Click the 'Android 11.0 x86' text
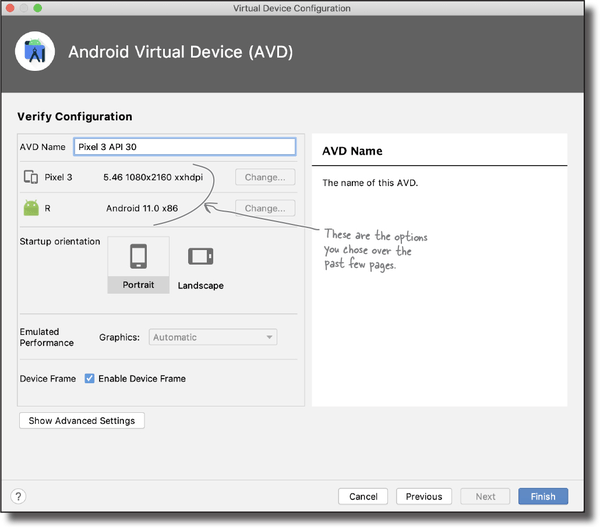Screen dimensions: 600x528 pyautogui.click(x=142, y=208)
